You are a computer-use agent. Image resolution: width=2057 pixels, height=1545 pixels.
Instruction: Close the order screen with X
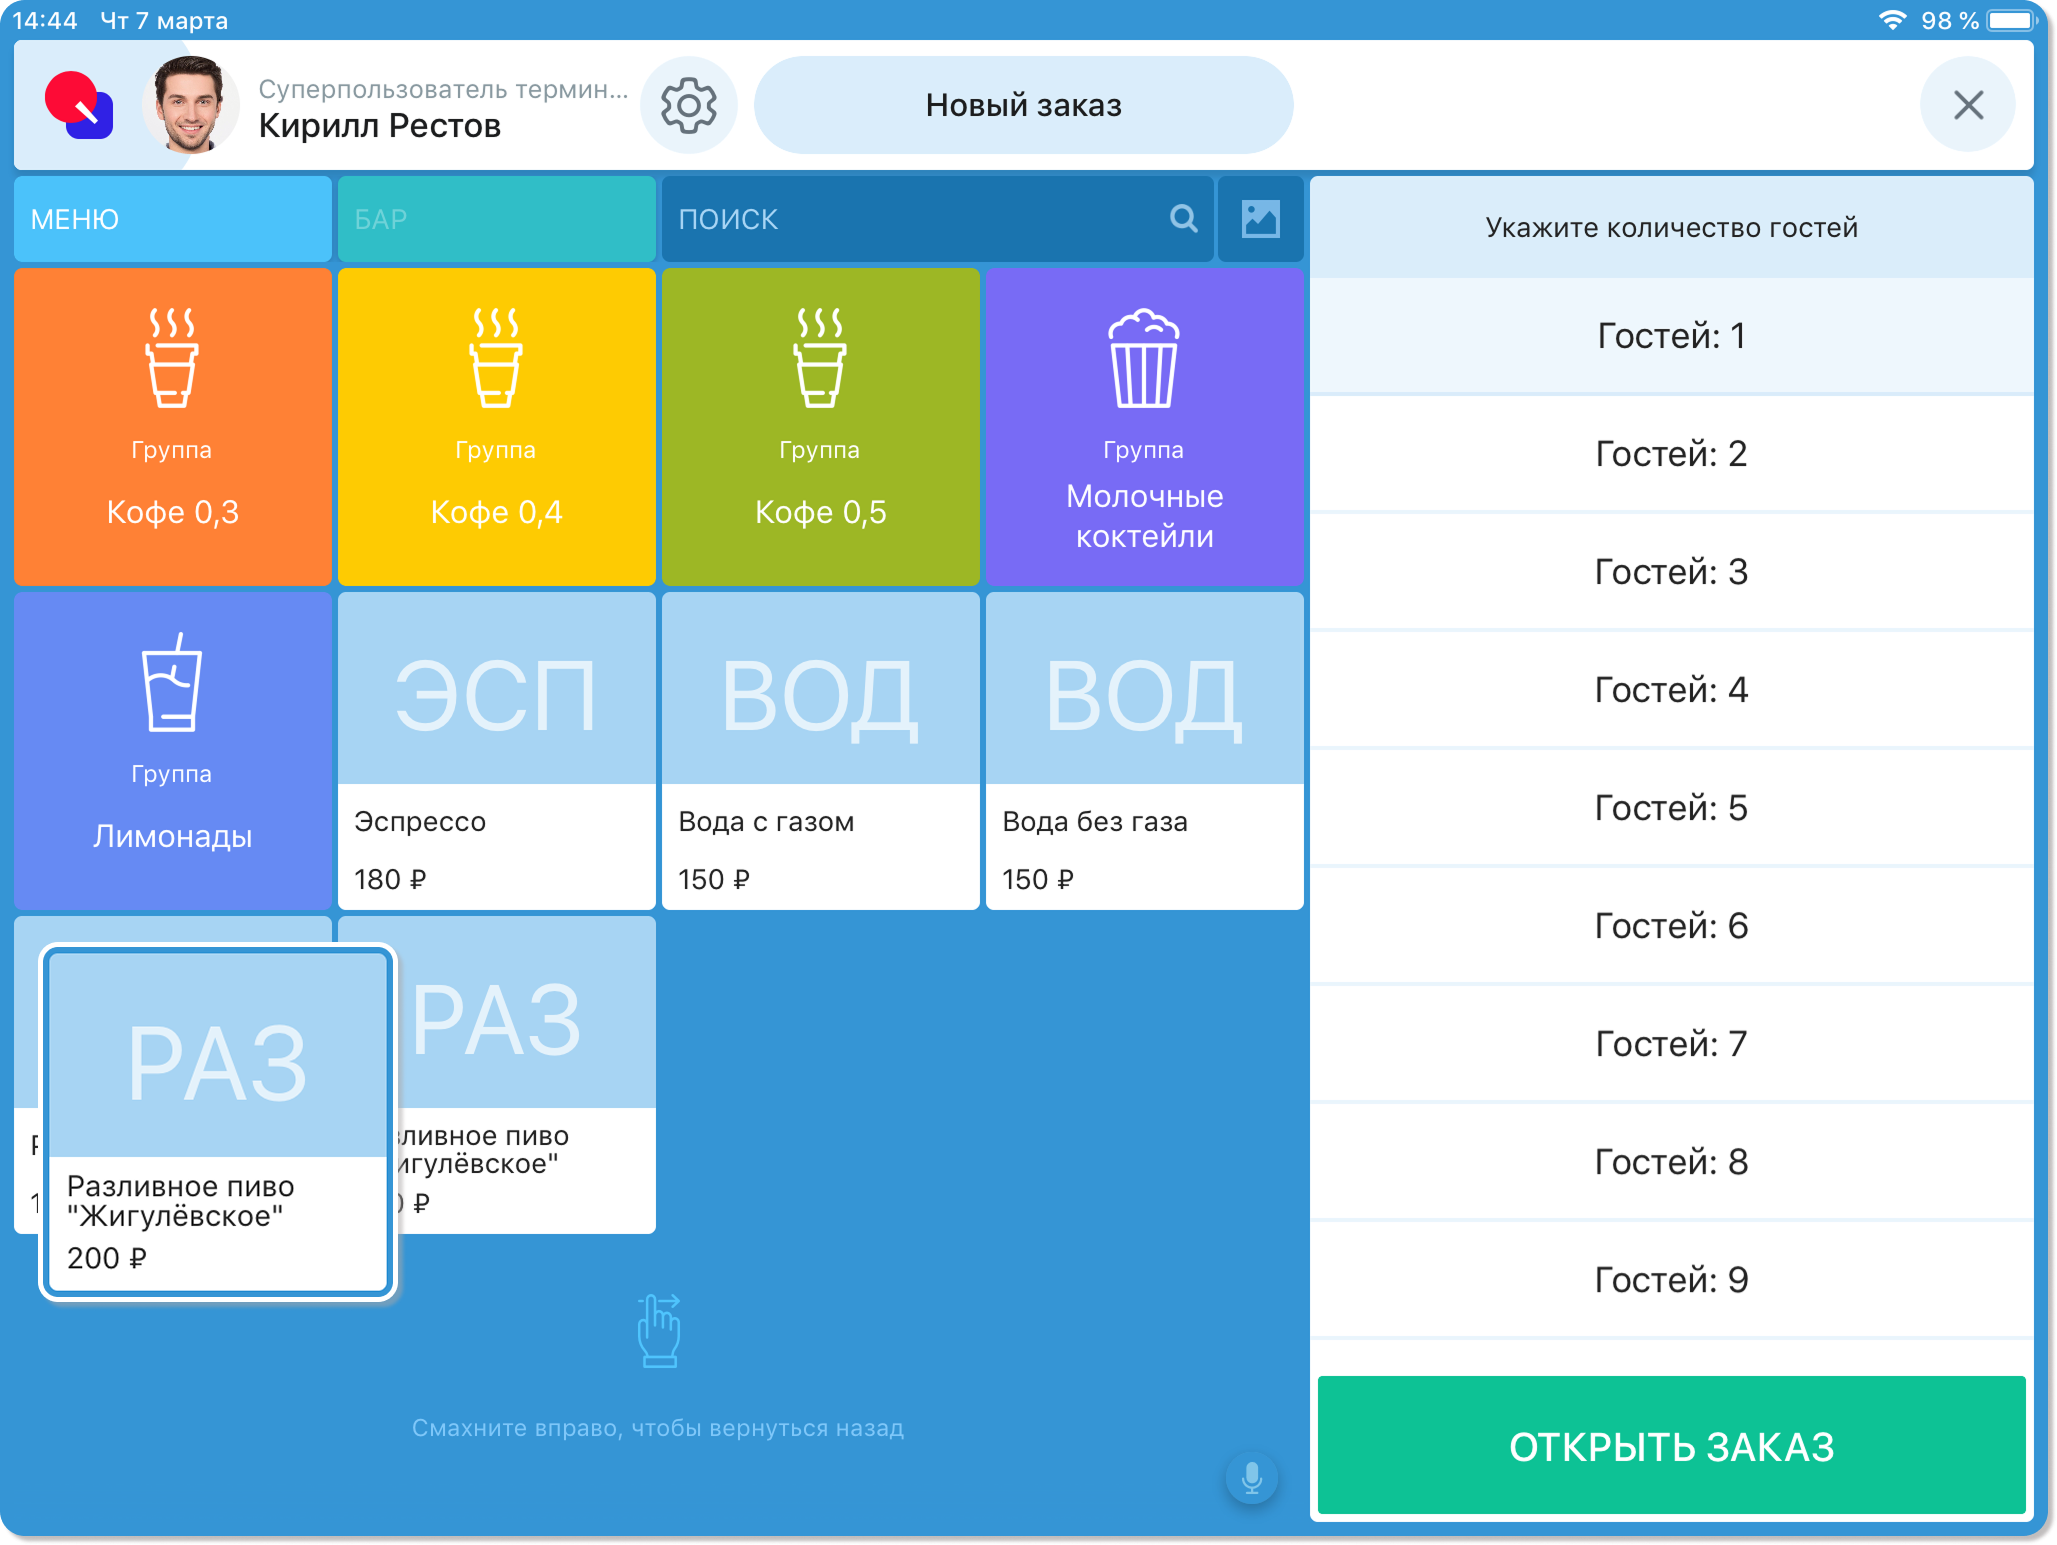pos(1967,105)
